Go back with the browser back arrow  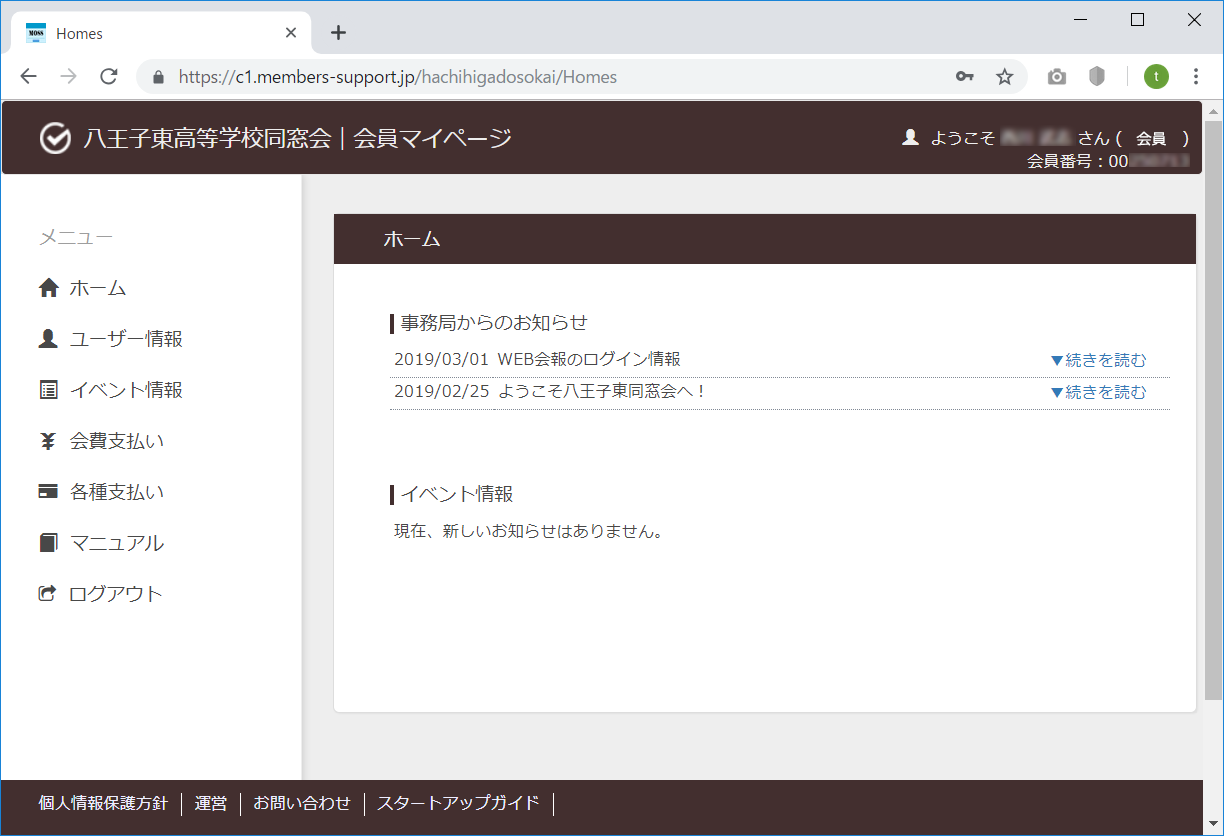coord(28,77)
